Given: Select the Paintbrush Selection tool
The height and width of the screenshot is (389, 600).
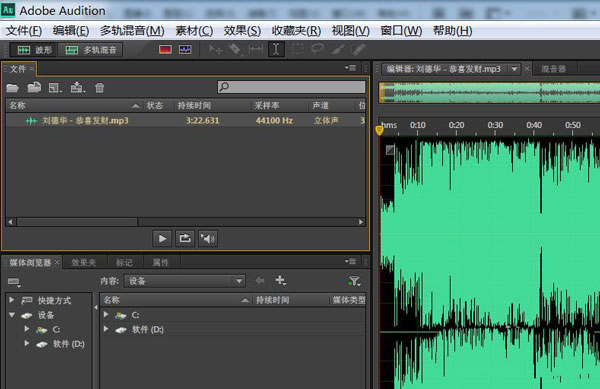Looking at the screenshot, I should [338, 49].
